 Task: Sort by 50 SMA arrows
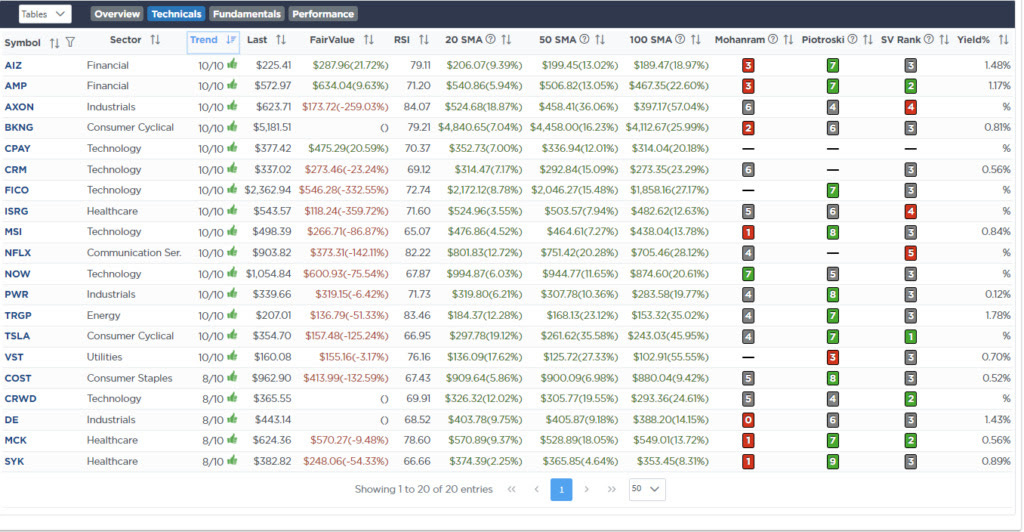[x=600, y=40]
